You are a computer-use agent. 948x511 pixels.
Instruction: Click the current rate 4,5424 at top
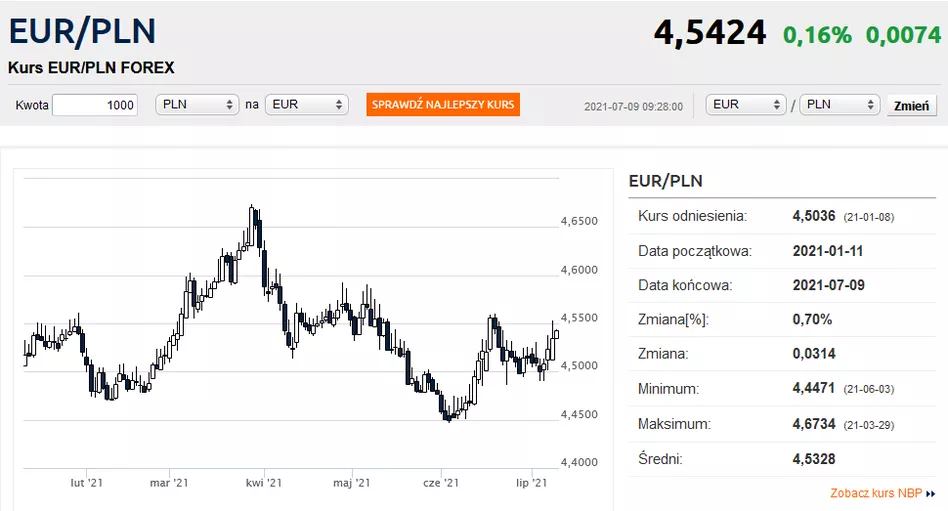[710, 33]
